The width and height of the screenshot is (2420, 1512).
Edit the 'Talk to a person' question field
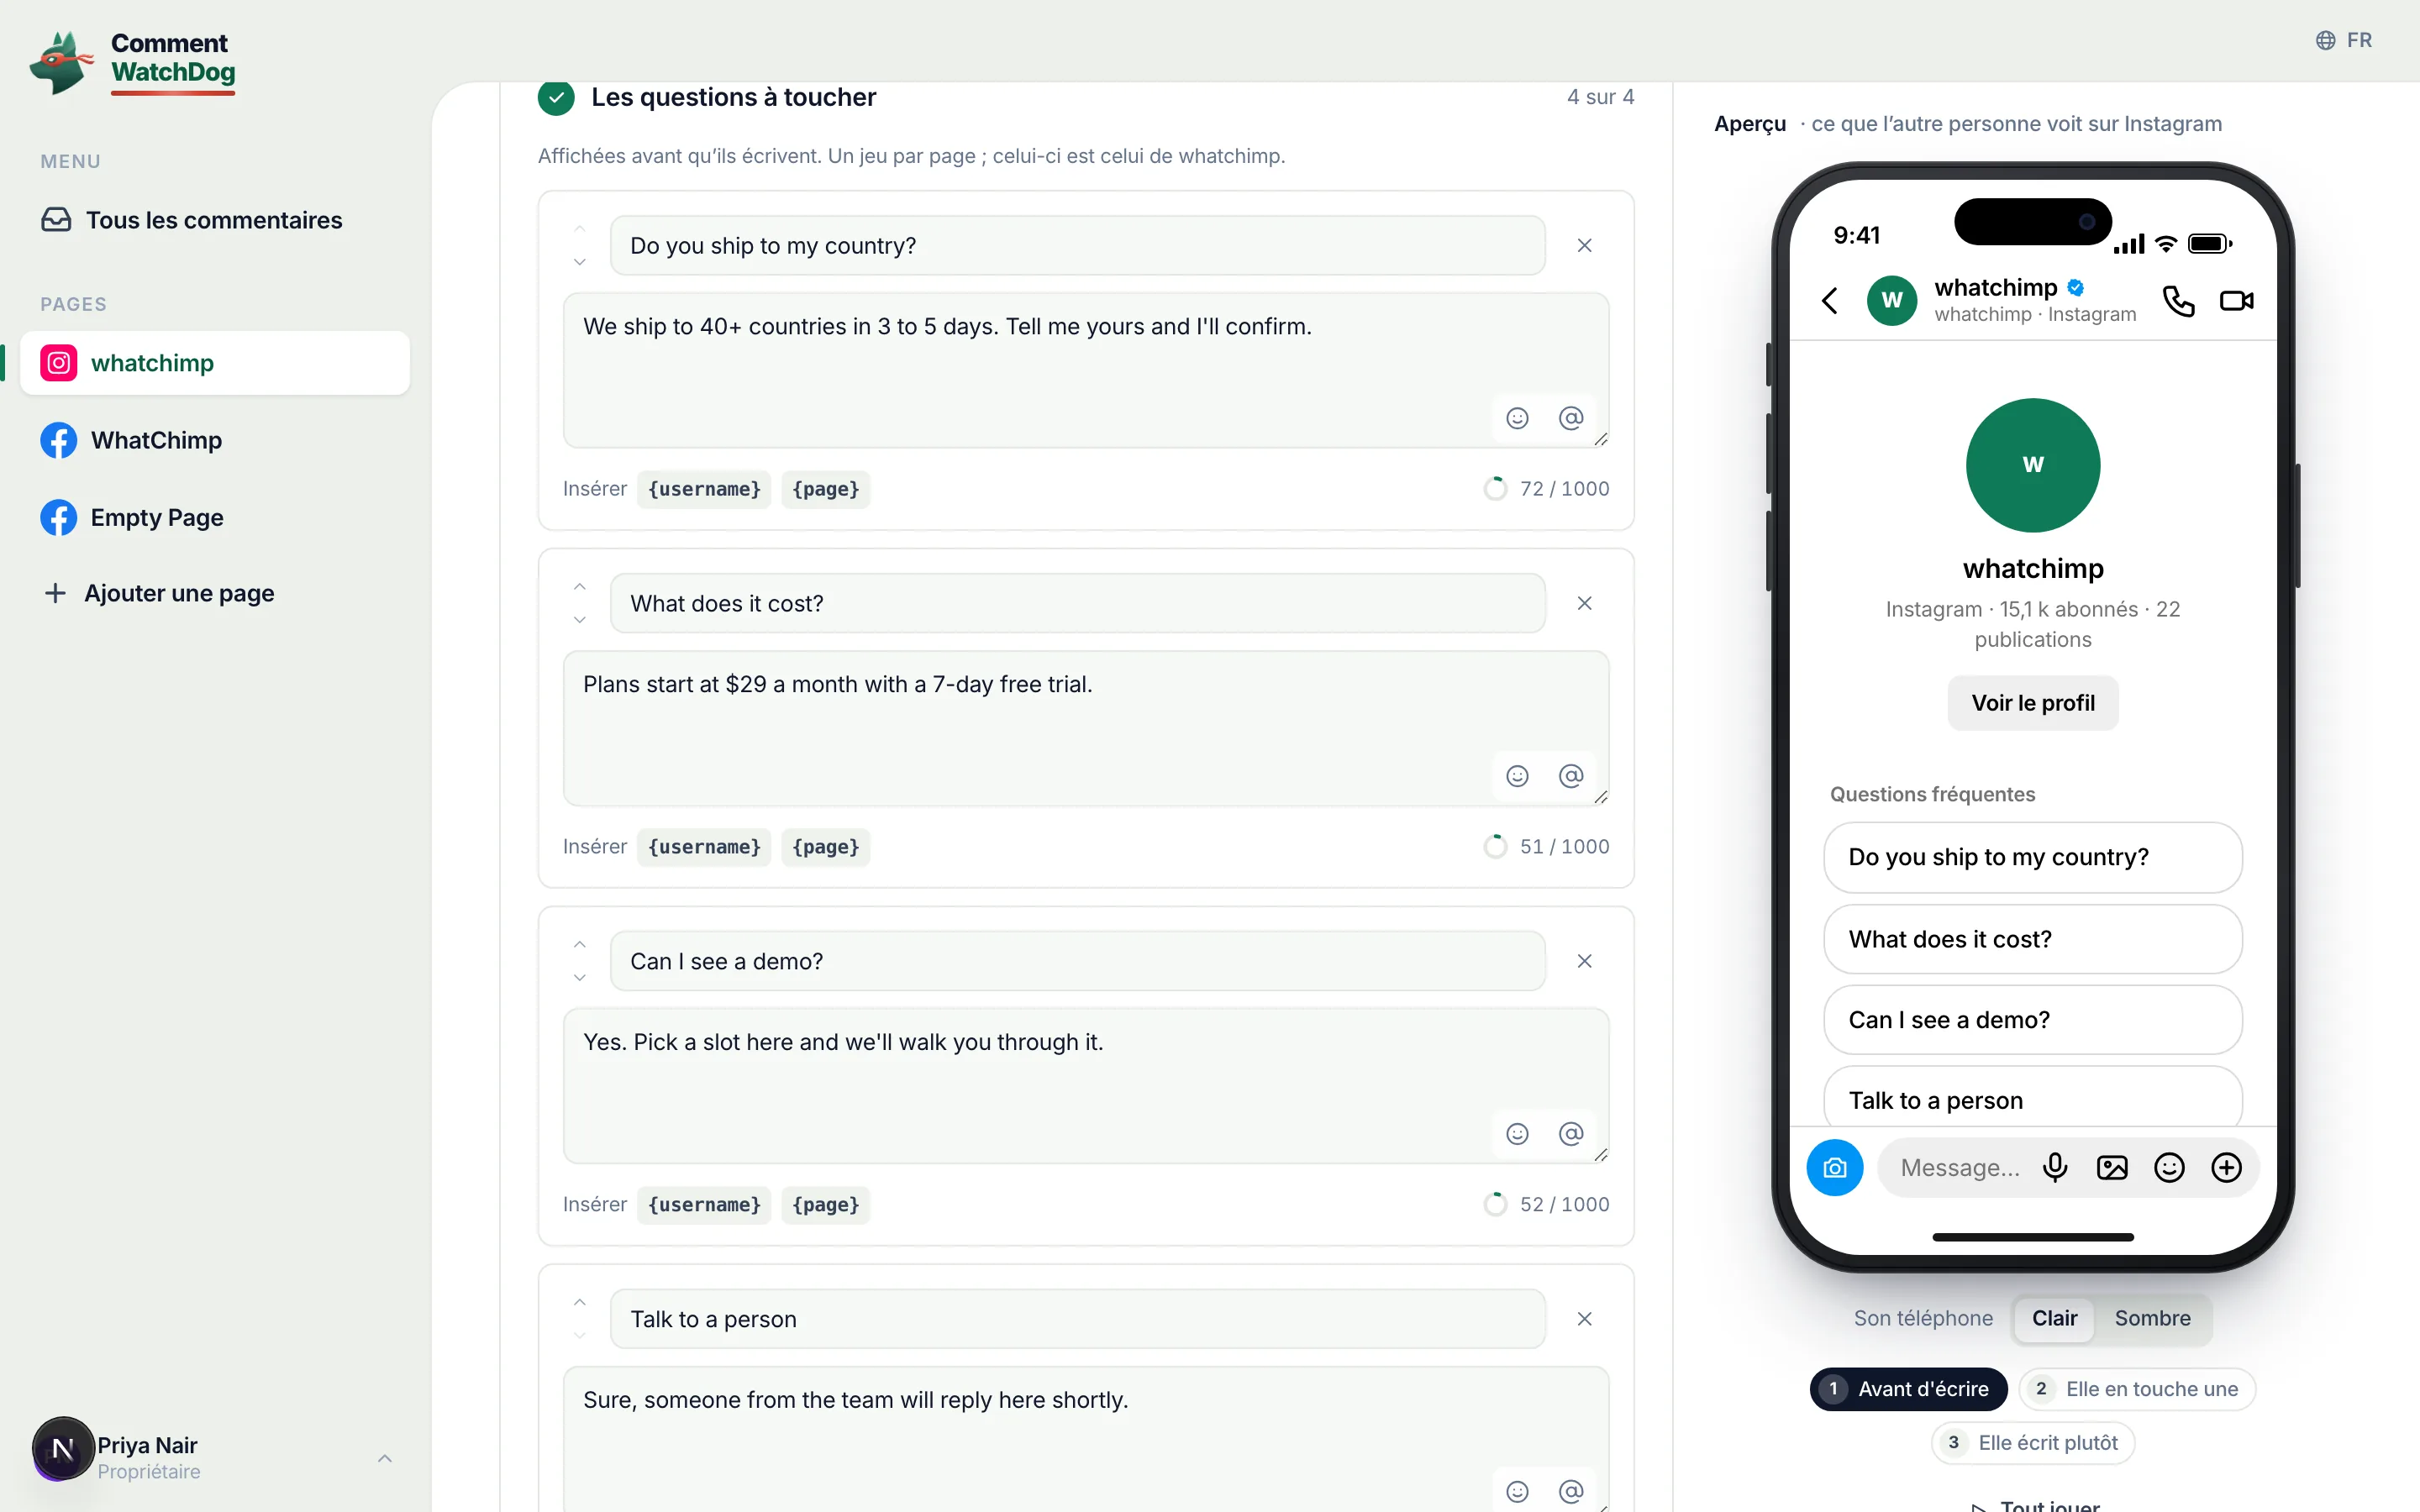pyautogui.click(x=1077, y=1319)
